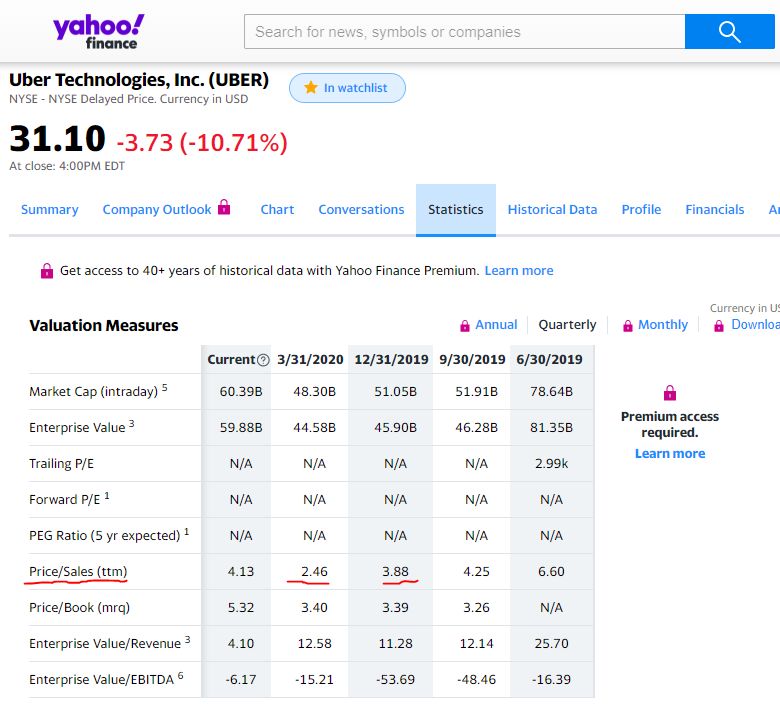Screen dimensions: 780x721
Task: Open the Company Outlook tab
Action: pyautogui.click(x=157, y=209)
